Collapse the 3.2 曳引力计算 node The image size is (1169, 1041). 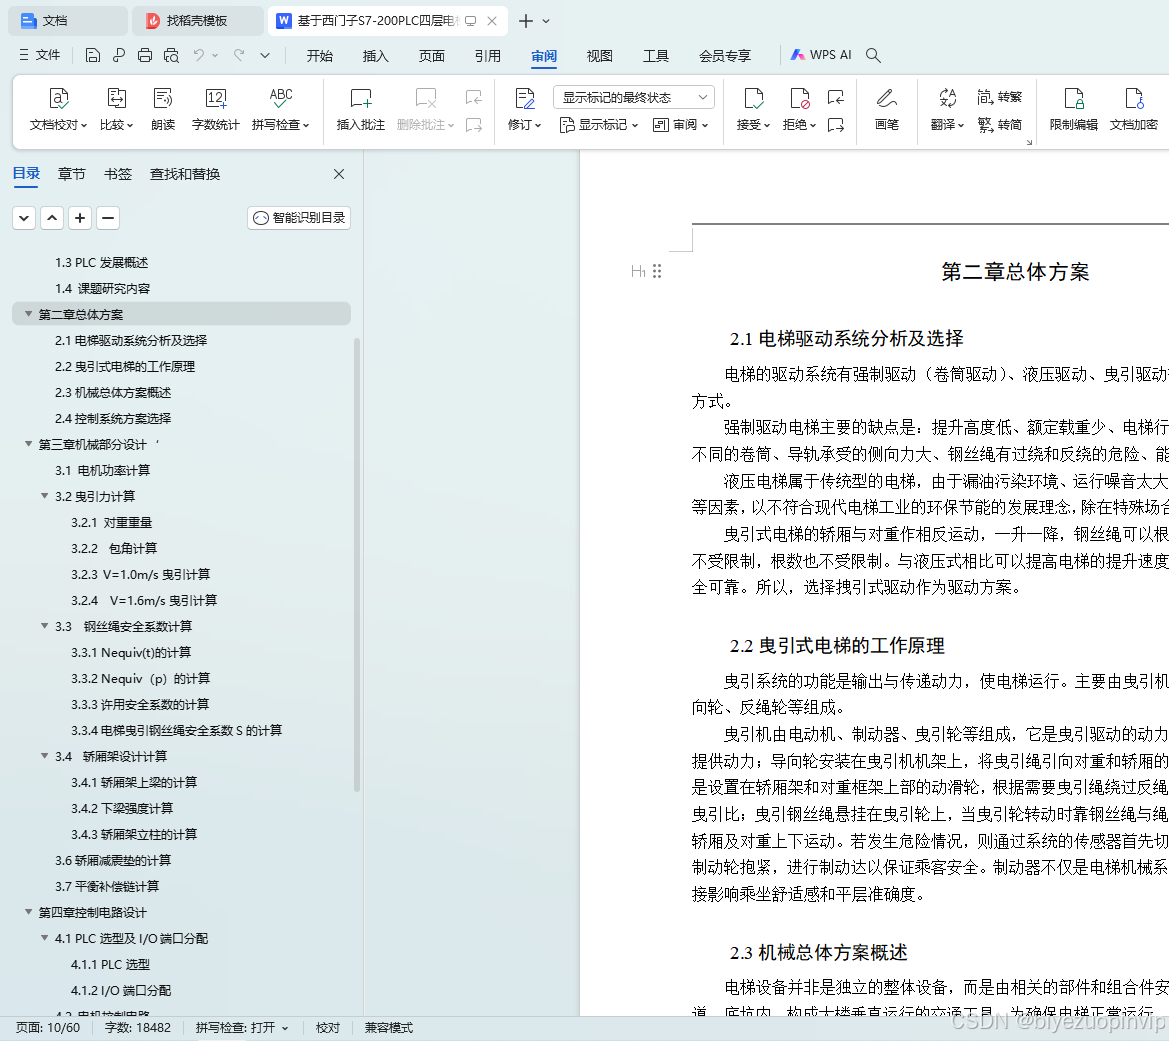point(45,496)
